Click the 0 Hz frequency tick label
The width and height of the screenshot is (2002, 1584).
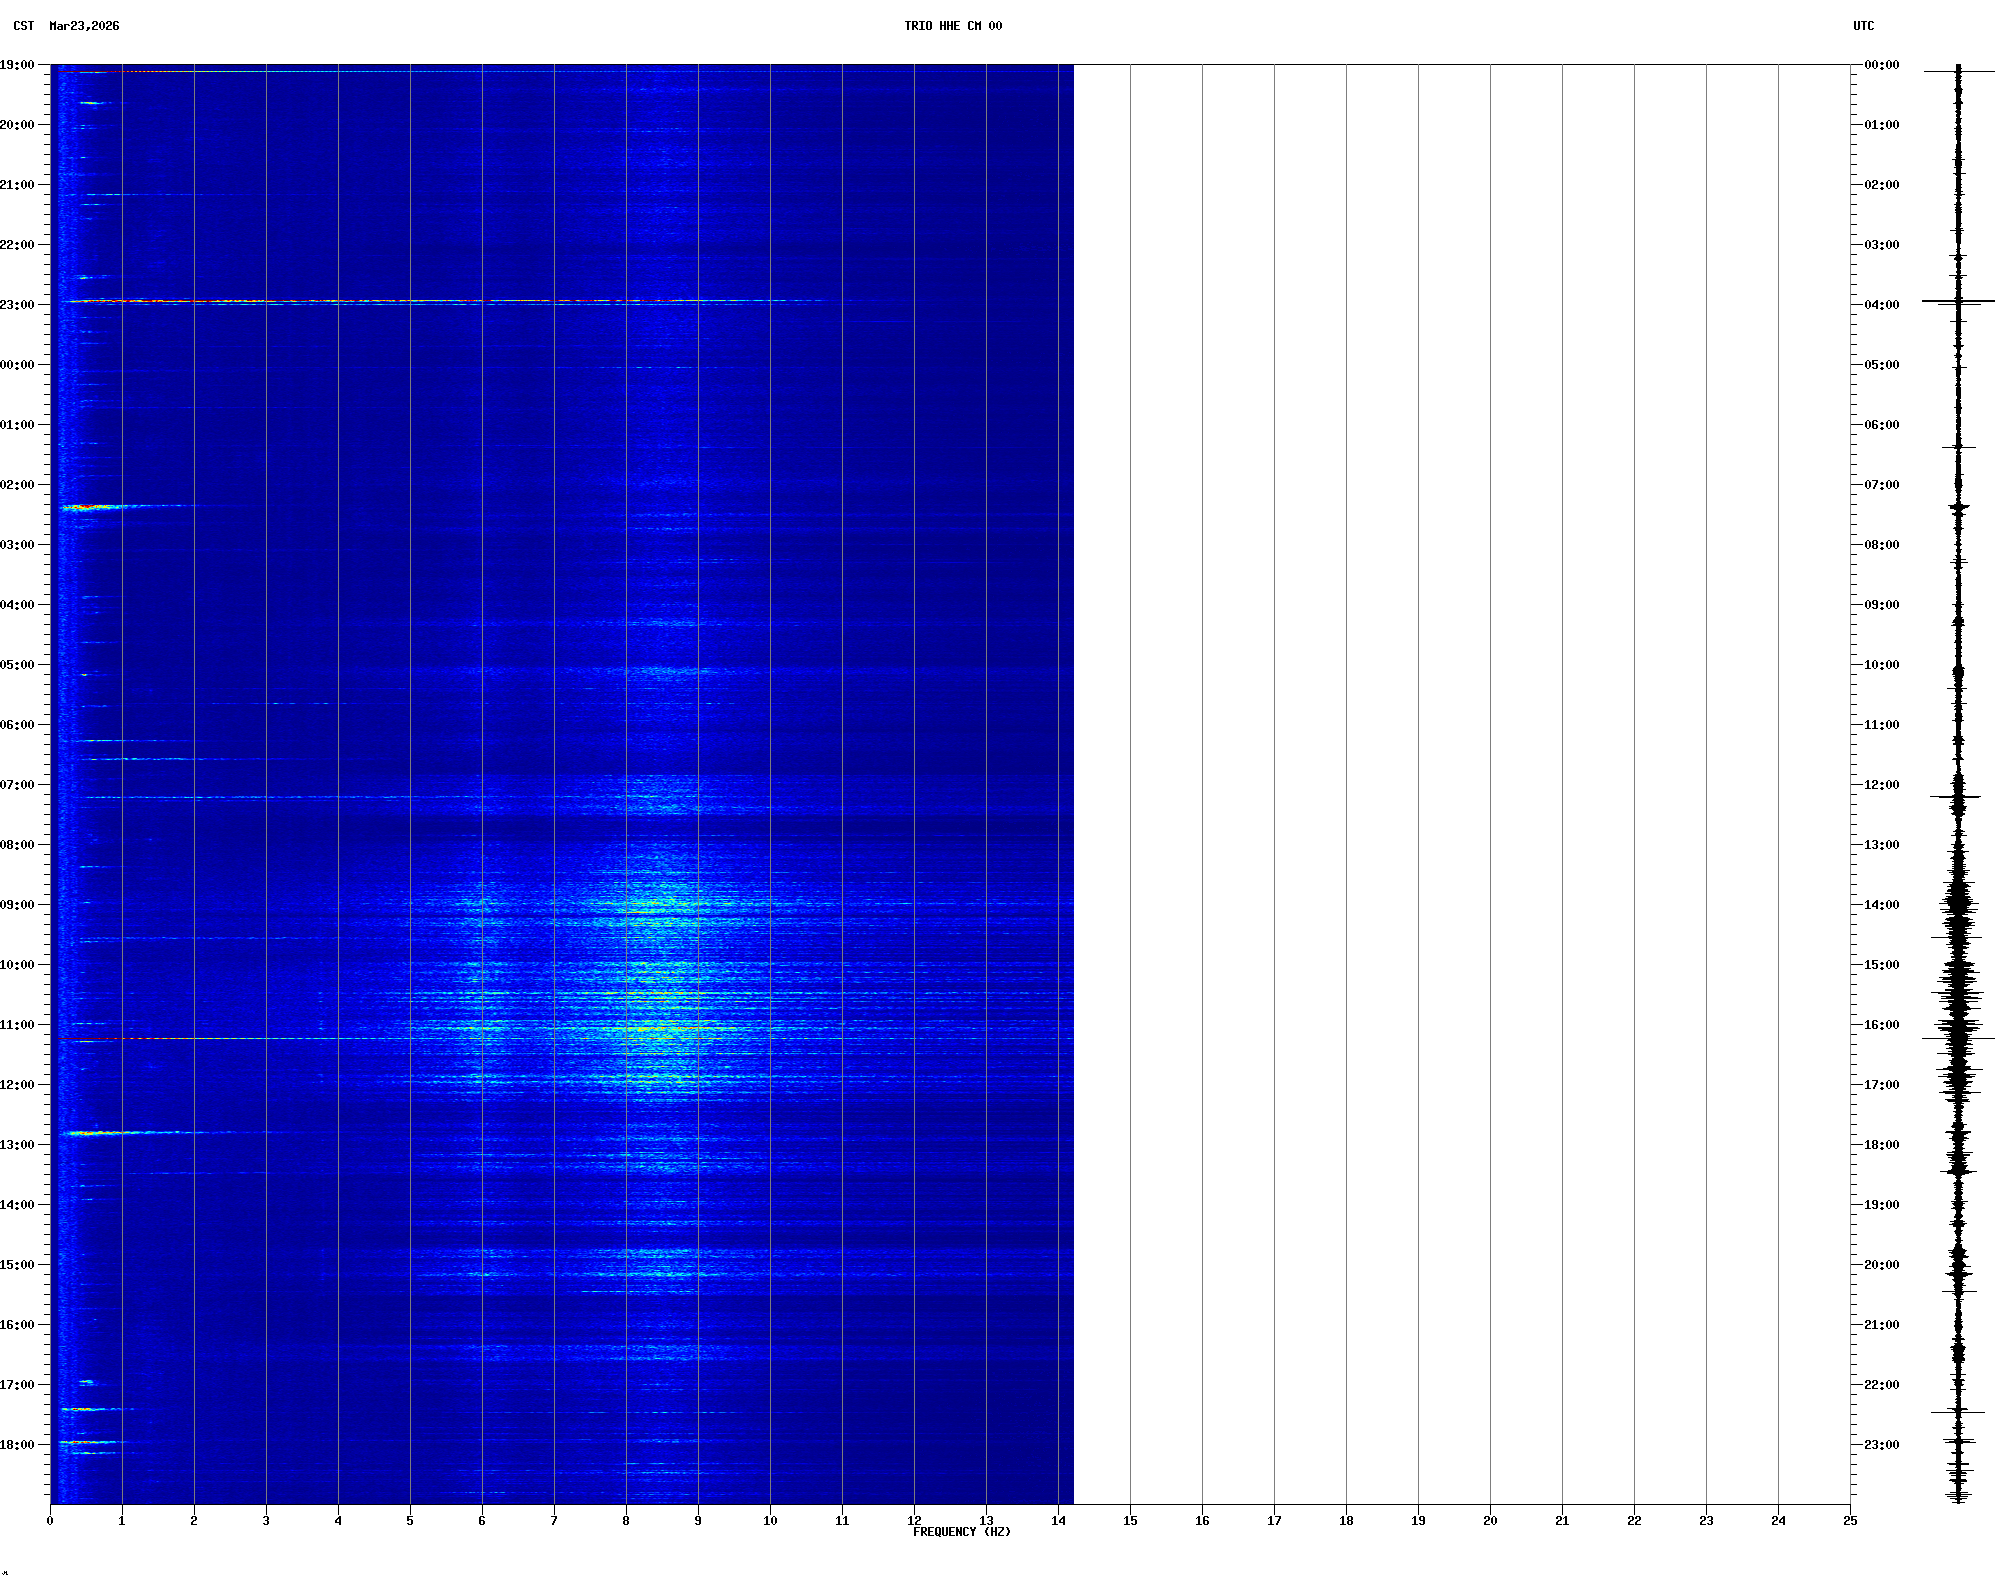tap(50, 1521)
